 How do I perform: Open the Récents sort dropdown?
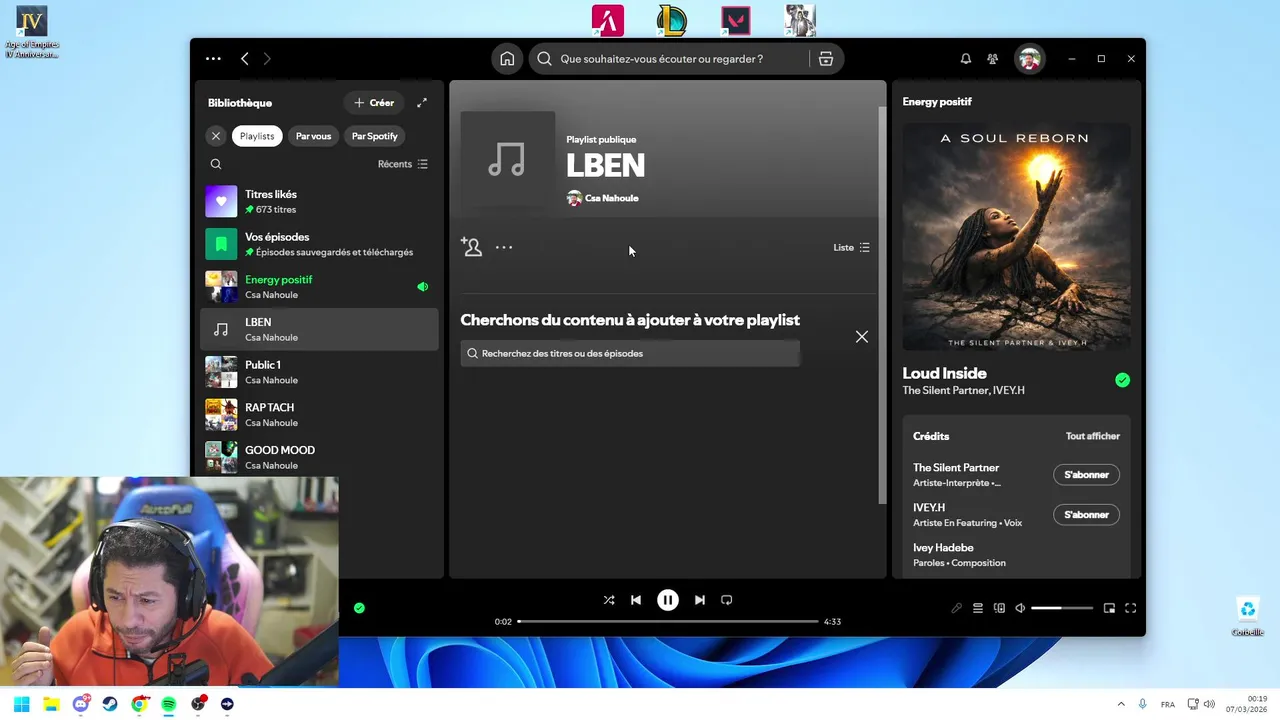tap(403, 164)
